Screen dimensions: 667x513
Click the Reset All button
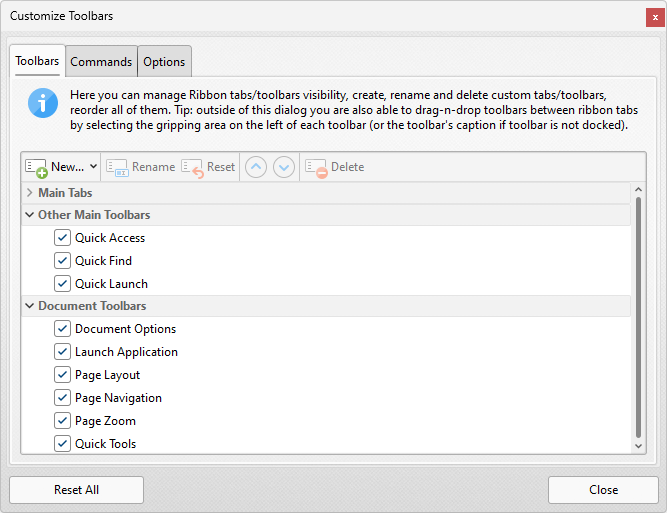click(77, 490)
